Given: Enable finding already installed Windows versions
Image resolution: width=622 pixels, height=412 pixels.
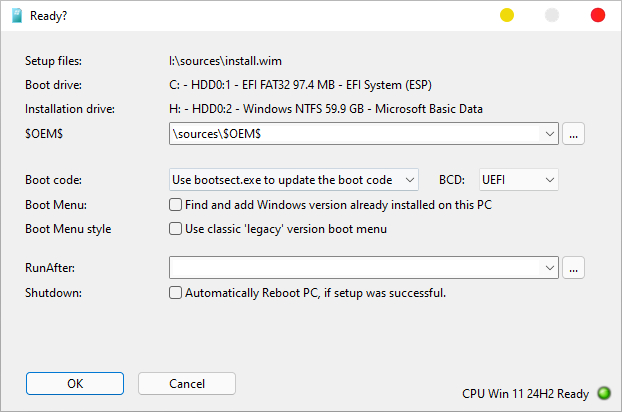Looking at the screenshot, I should [176, 204].
